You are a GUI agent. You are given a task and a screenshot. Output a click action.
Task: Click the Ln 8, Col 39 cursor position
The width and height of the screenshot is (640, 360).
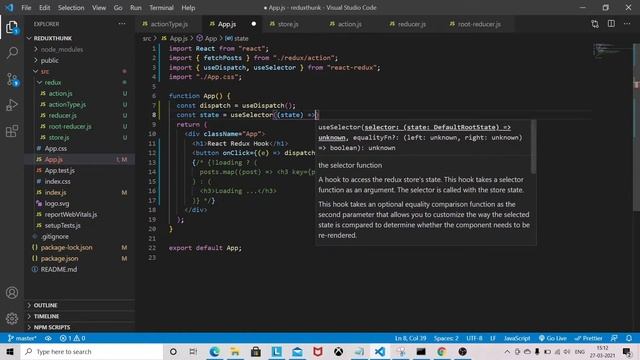point(410,338)
